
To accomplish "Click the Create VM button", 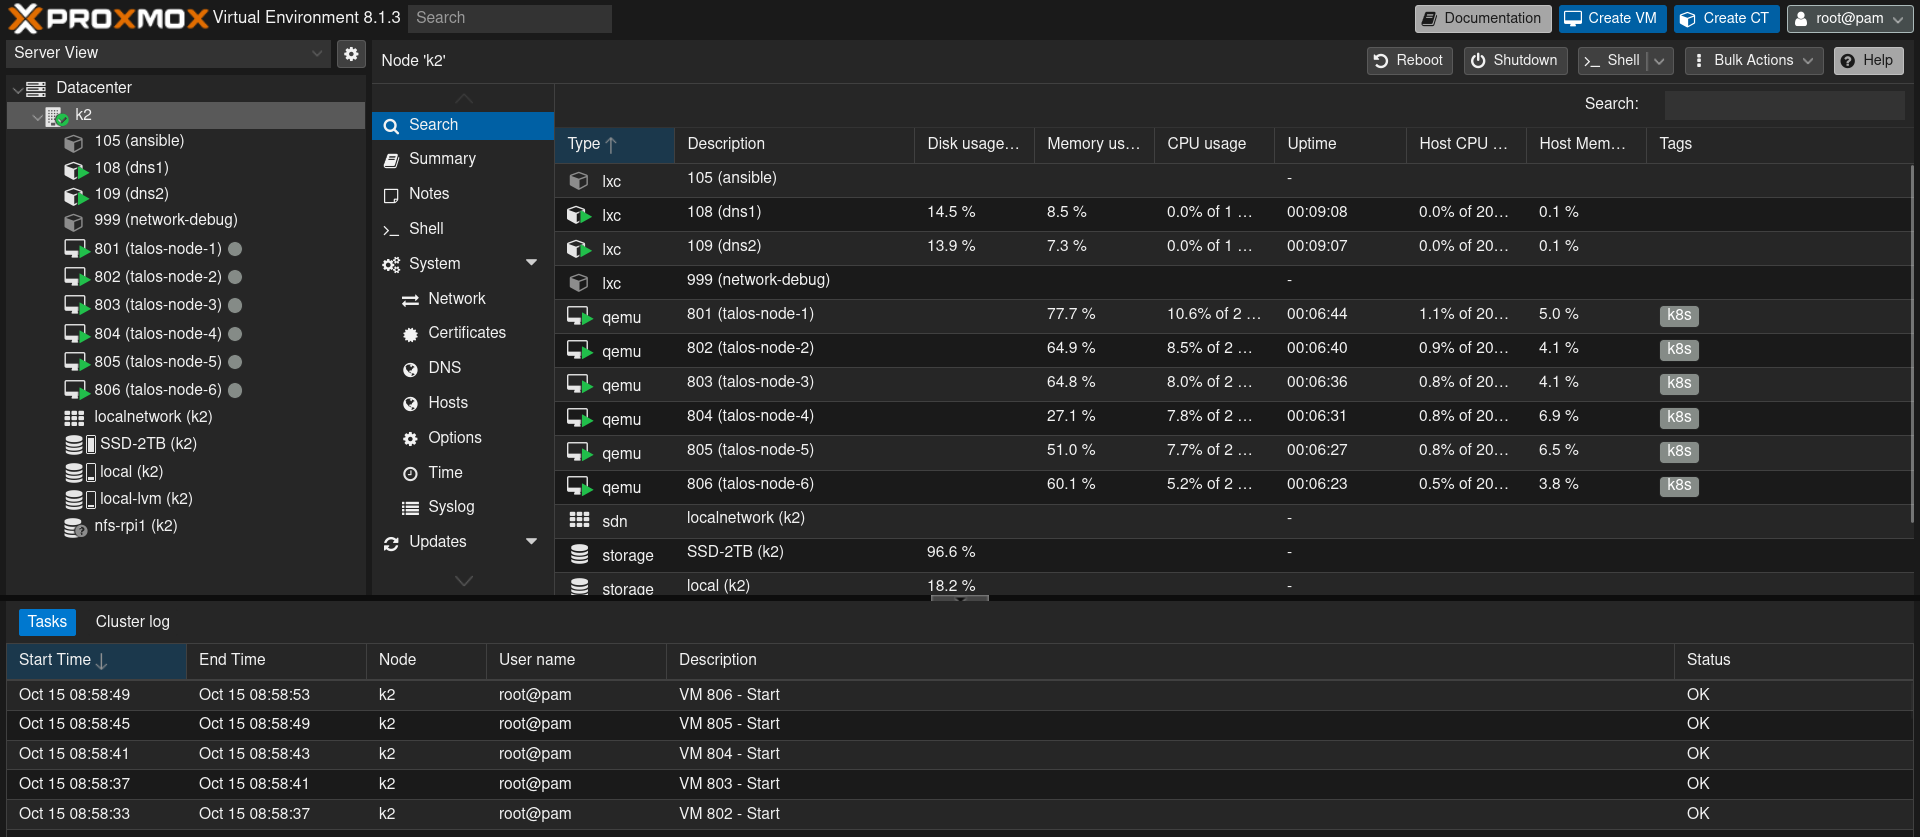I will tap(1611, 19).
